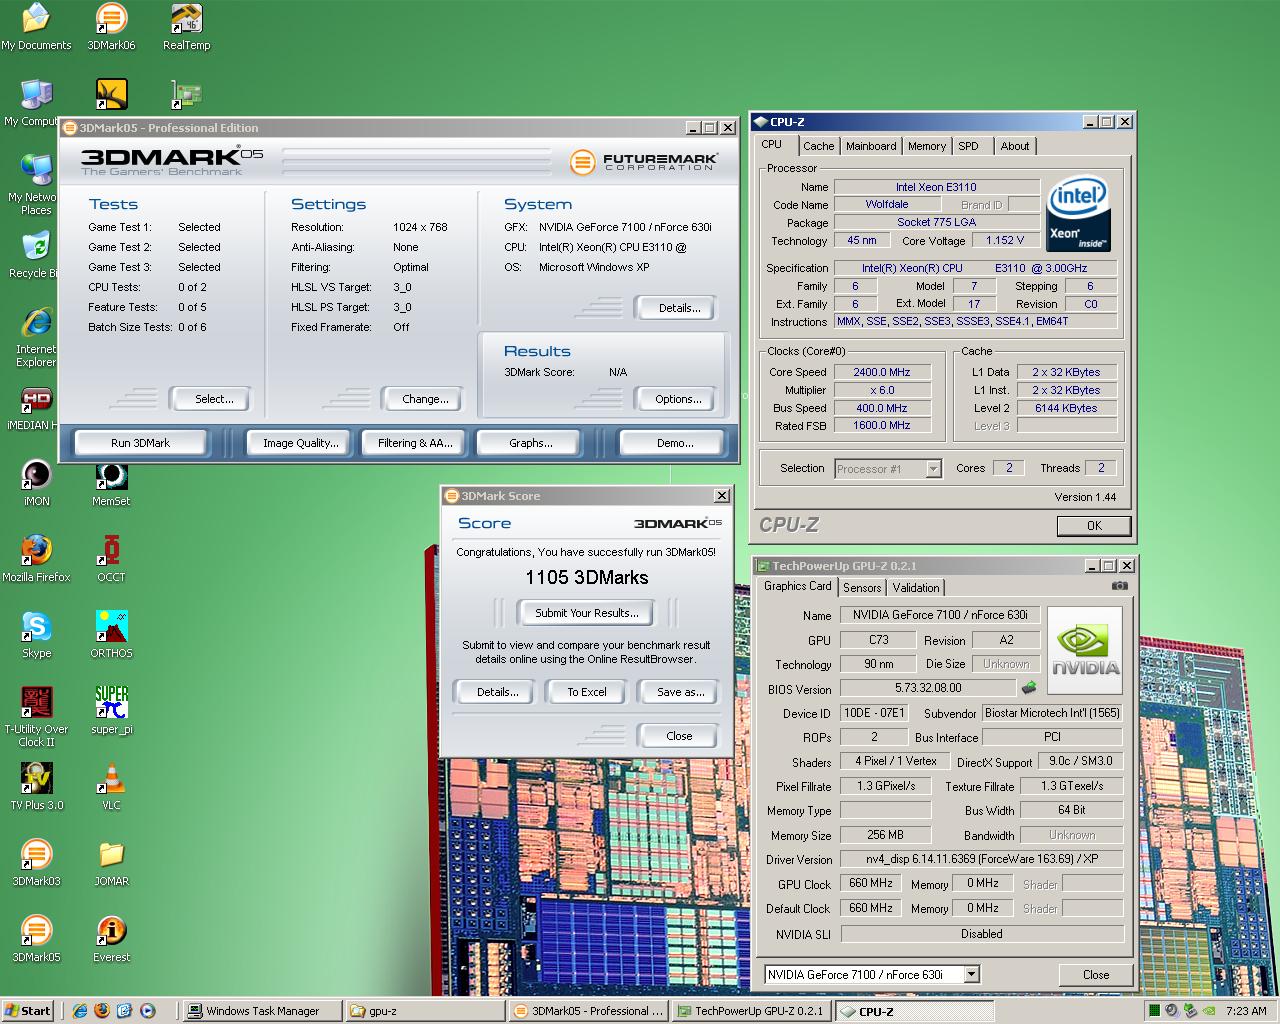
Task: Open the About tab in CPU-Z
Action: [x=1015, y=146]
